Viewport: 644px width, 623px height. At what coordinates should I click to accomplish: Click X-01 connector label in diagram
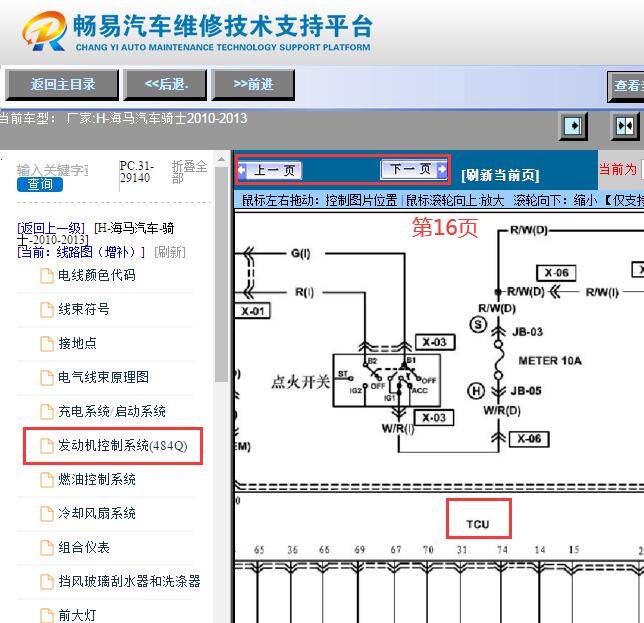252,311
